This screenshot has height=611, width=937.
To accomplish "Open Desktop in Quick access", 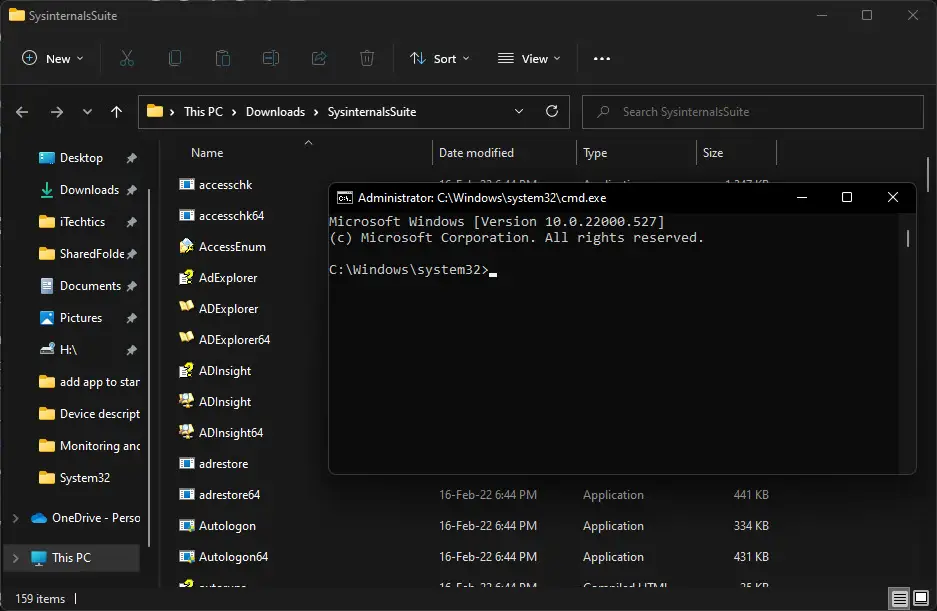I will pyautogui.click(x=81, y=158).
